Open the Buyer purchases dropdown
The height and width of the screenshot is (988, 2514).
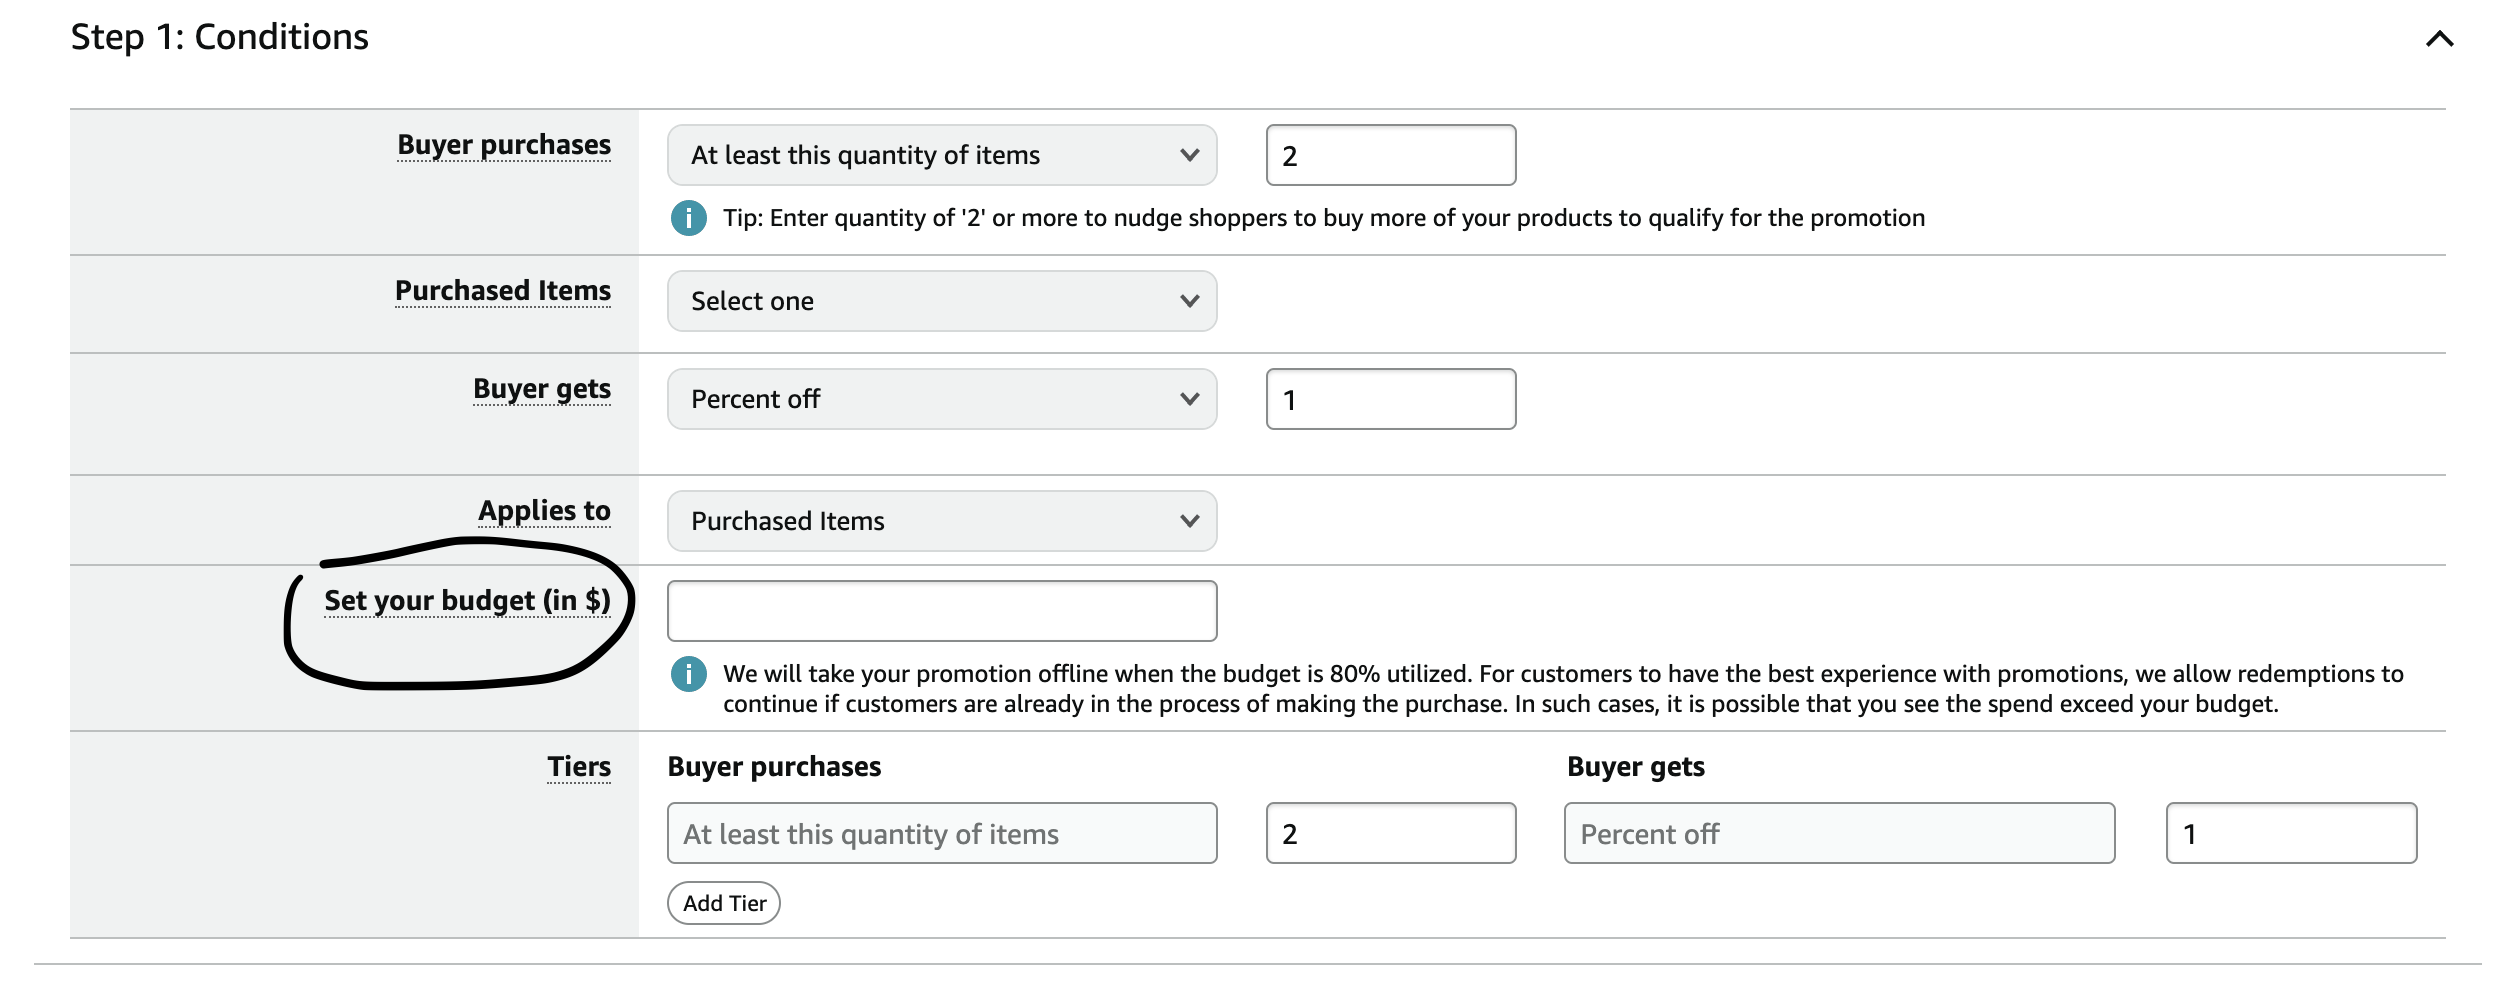click(x=942, y=155)
